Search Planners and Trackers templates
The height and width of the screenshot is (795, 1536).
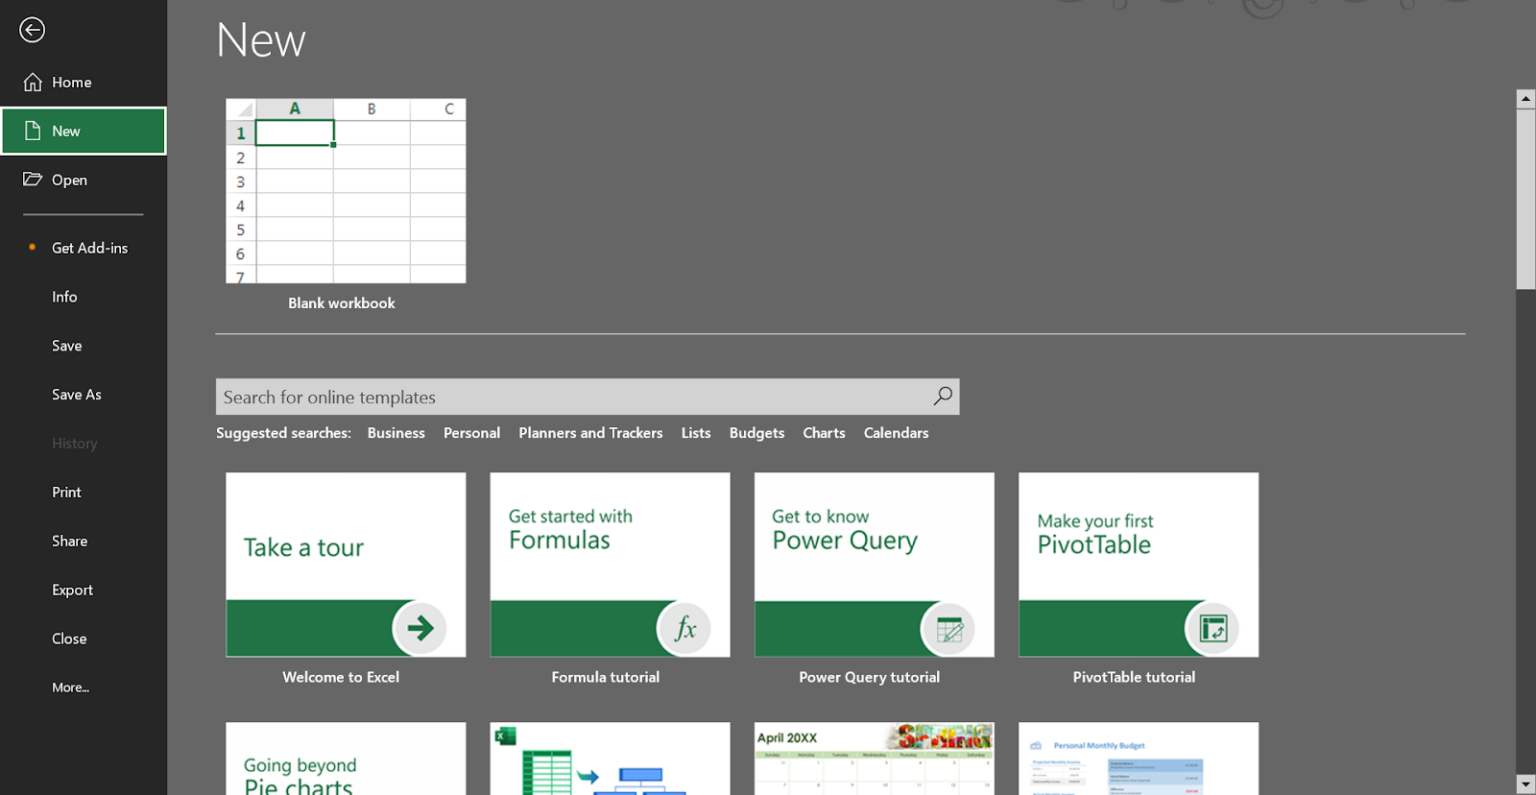(x=591, y=433)
